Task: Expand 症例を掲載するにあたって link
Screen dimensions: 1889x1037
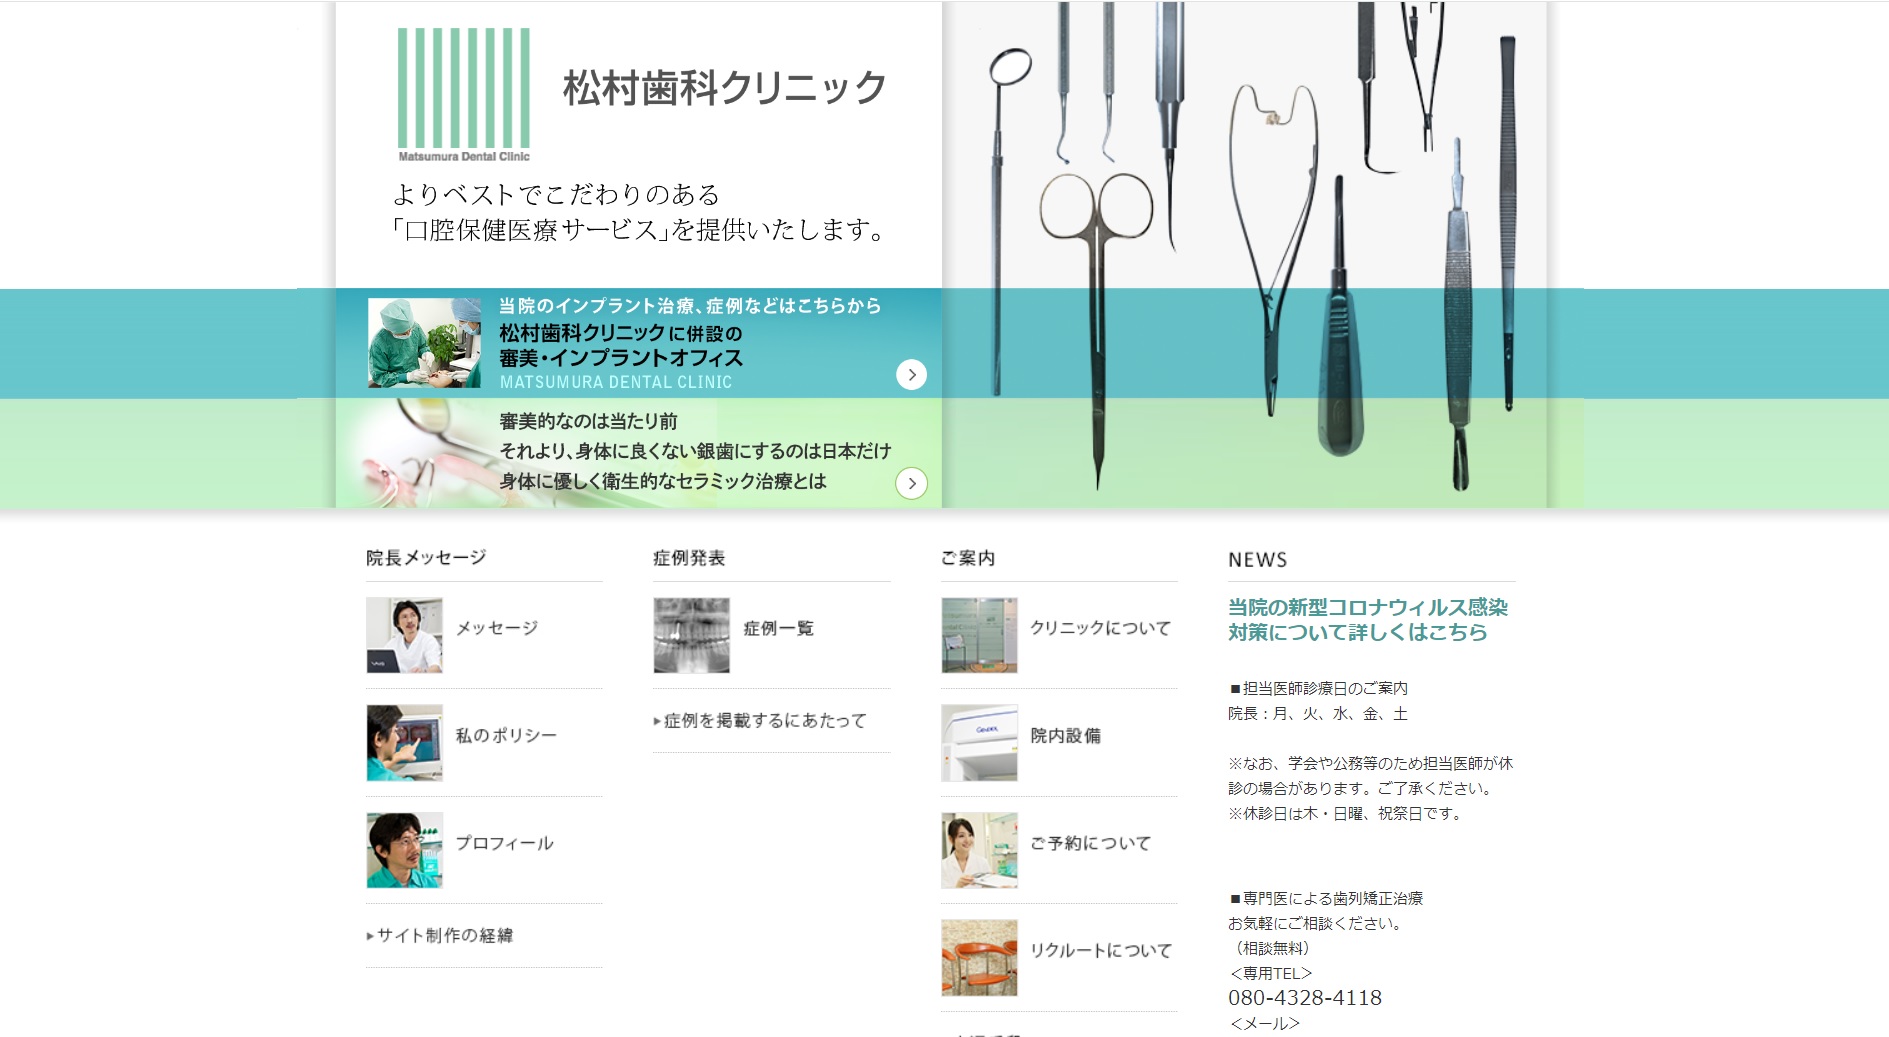Action: pos(760,721)
